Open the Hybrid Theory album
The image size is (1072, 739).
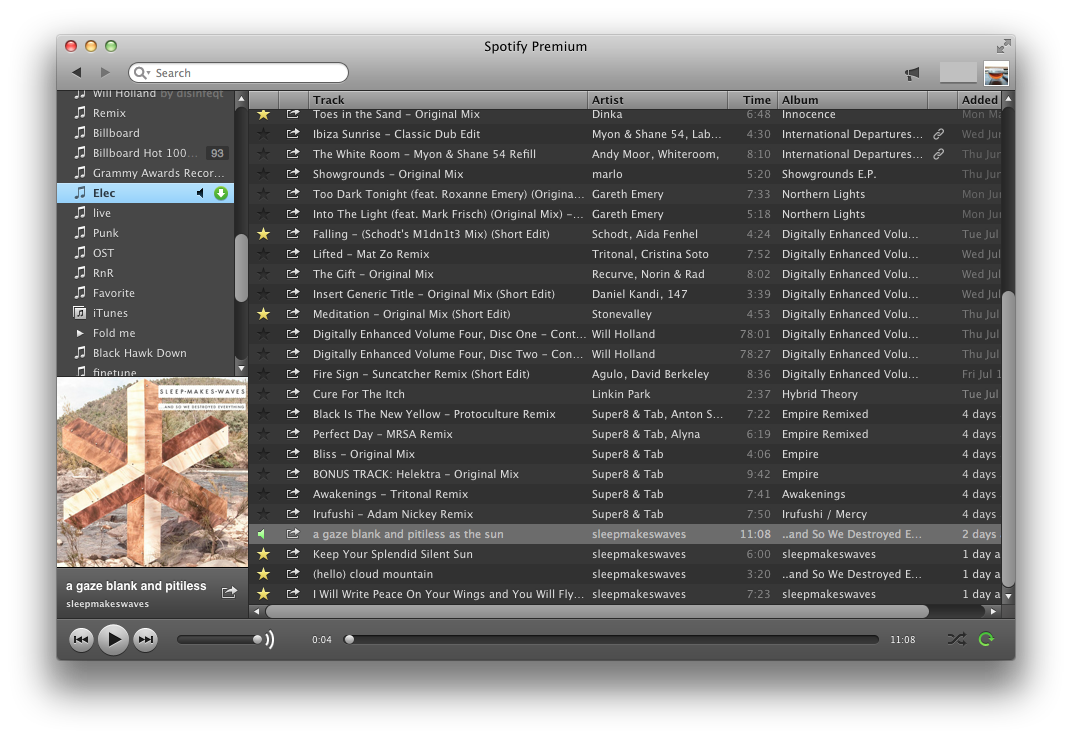(x=819, y=394)
